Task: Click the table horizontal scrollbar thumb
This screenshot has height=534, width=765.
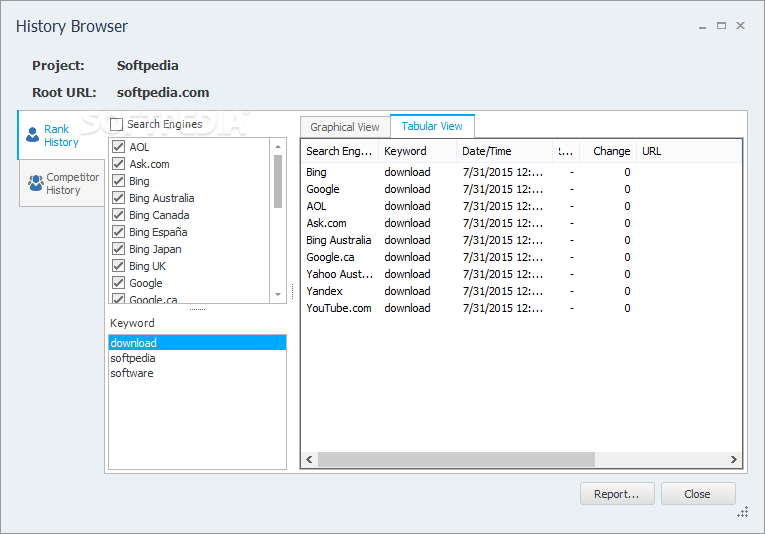Action: pos(456,459)
